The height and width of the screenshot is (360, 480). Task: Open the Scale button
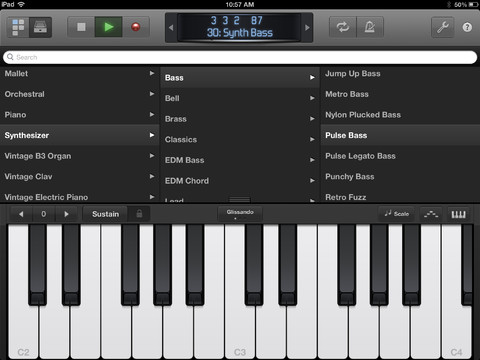tap(397, 214)
